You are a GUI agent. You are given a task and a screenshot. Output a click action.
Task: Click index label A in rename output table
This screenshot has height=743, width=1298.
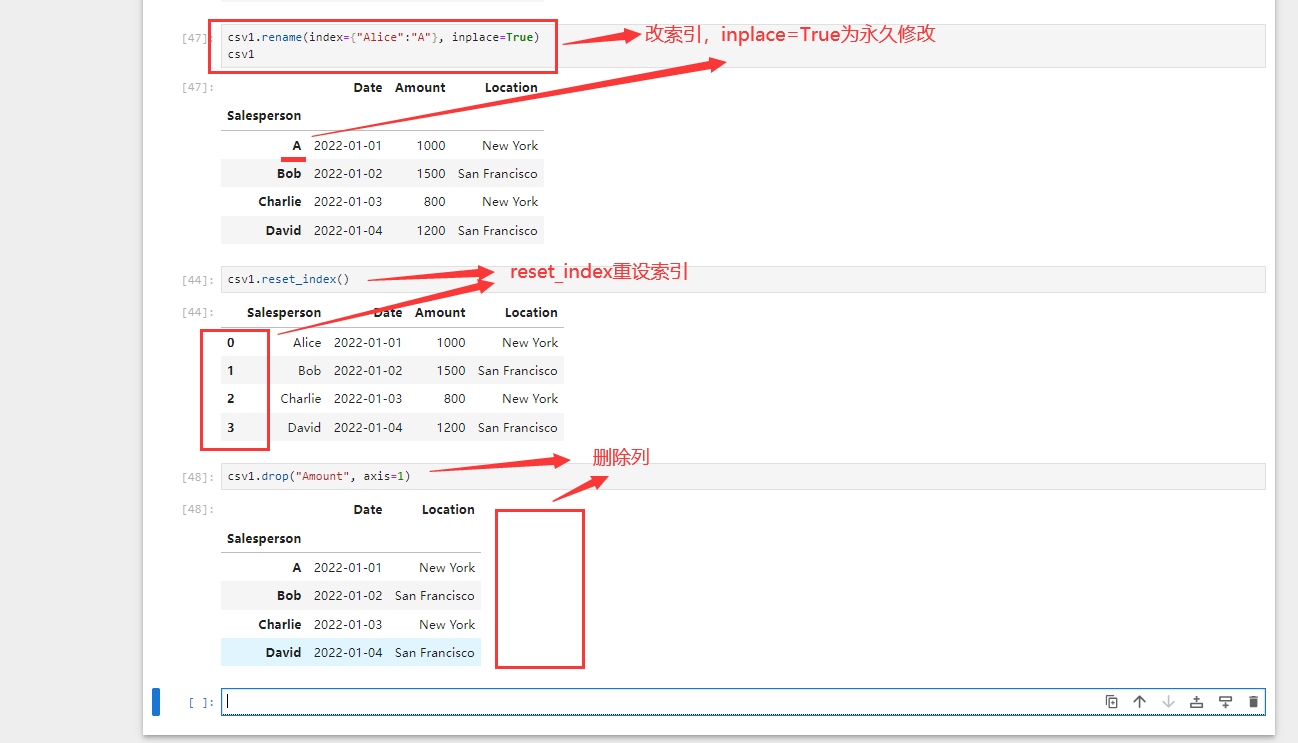[x=297, y=145]
